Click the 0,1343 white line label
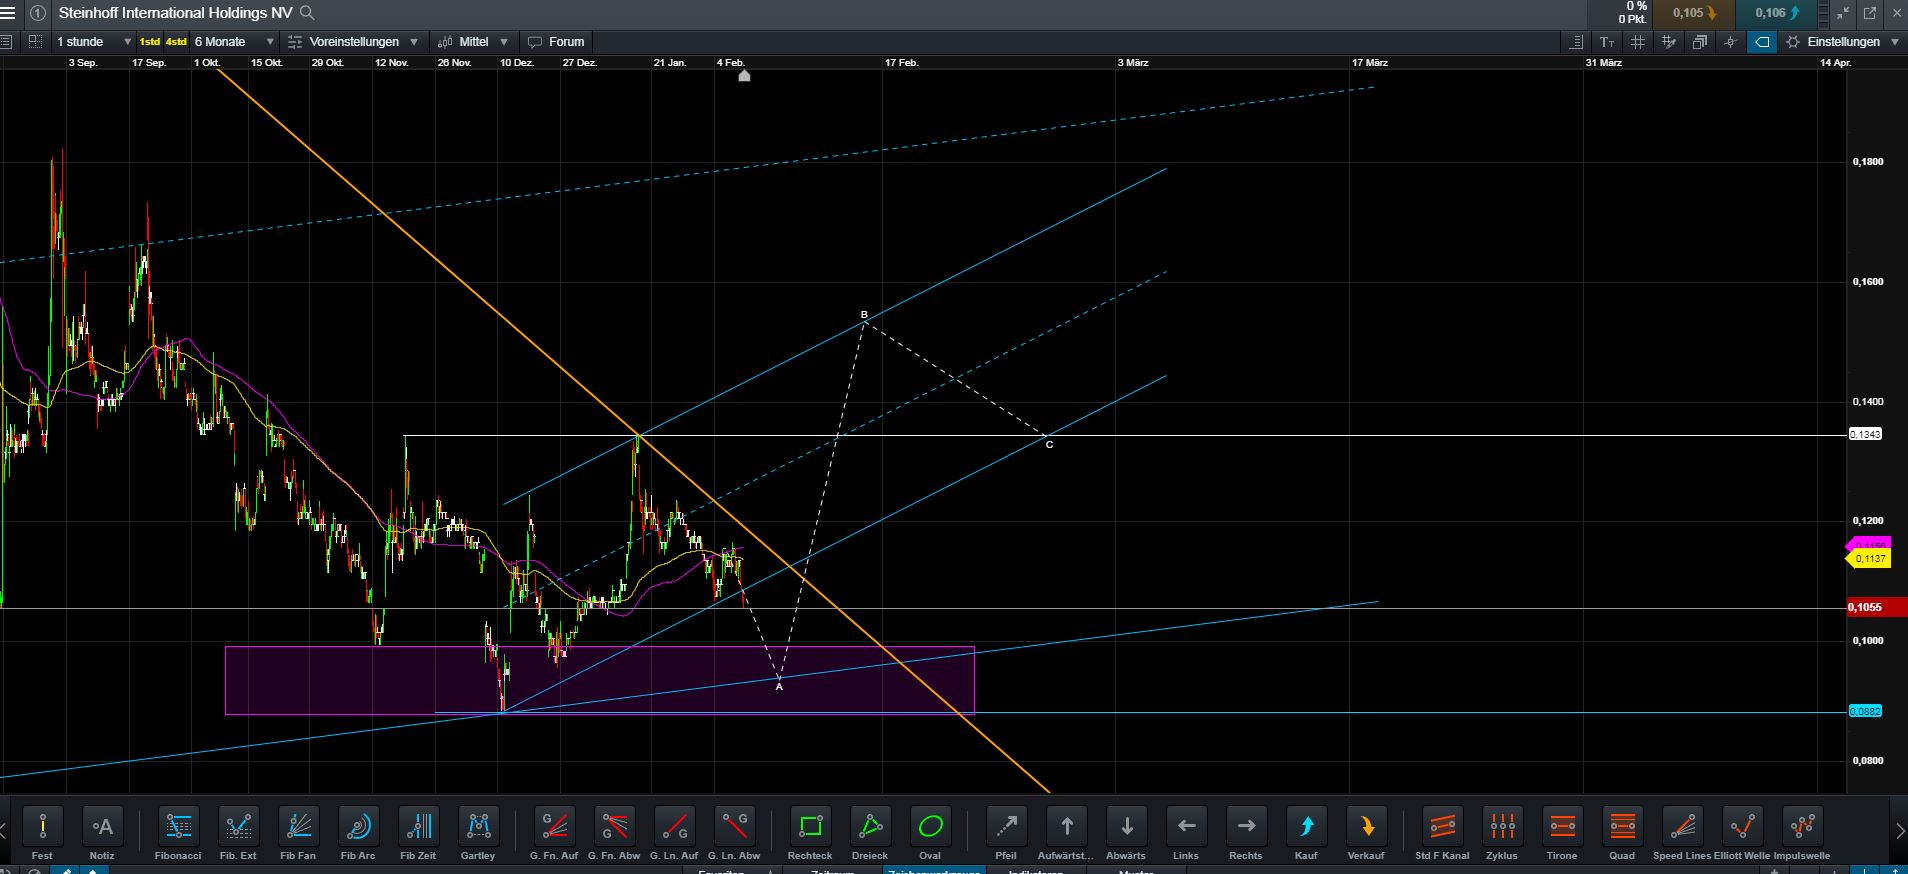 click(1865, 435)
